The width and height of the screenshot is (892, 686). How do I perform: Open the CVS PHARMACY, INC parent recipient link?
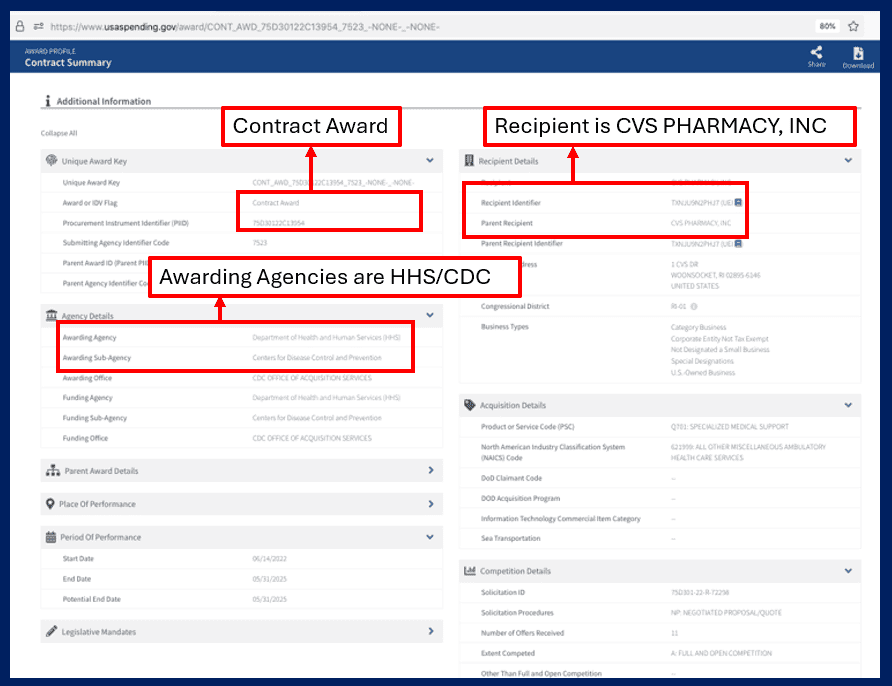701,223
